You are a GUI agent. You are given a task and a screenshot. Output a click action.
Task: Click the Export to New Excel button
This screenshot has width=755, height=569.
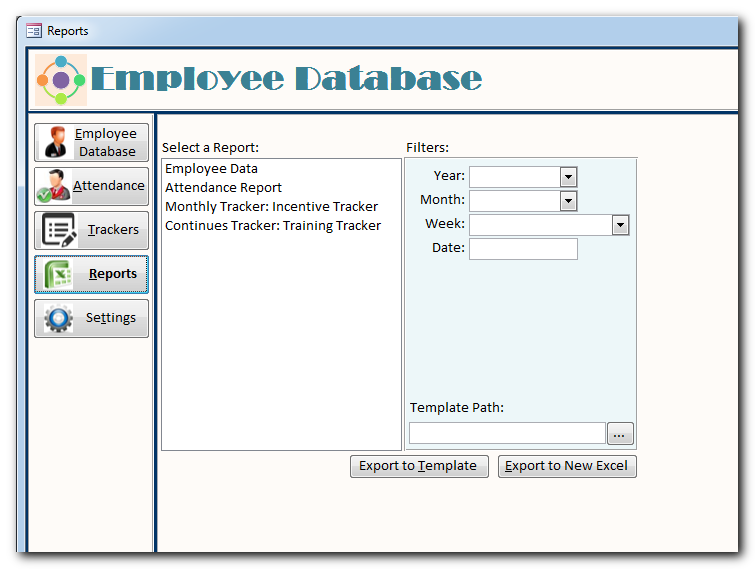coord(567,466)
